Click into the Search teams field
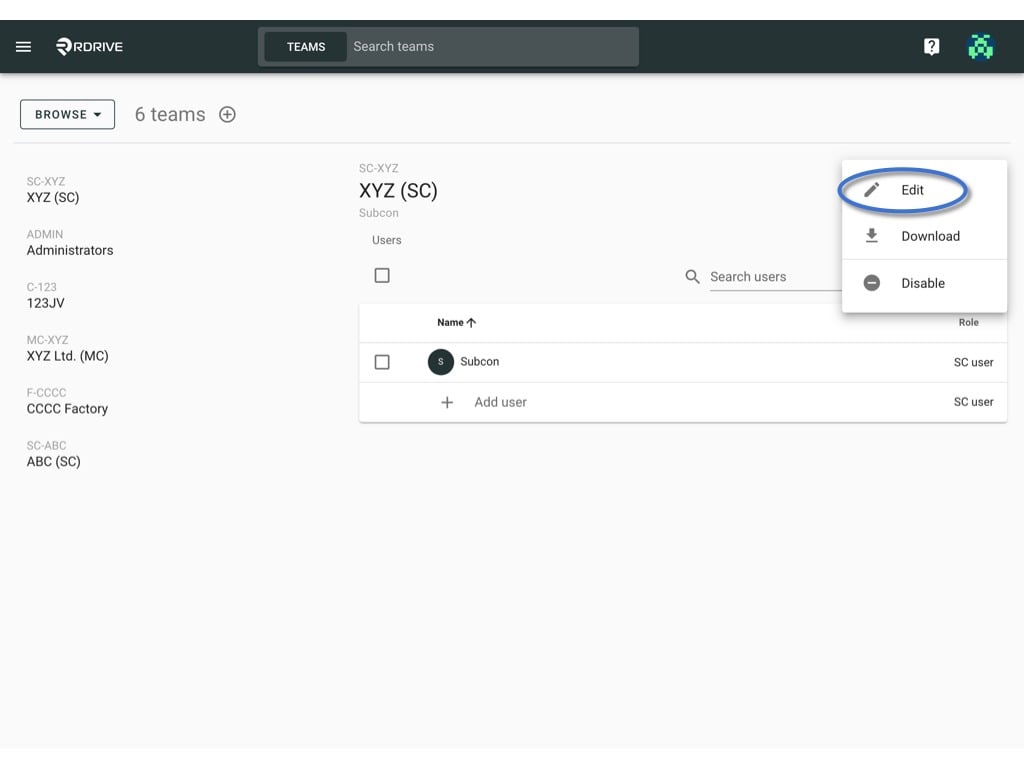The width and height of the screenshot is (1024, 768). pyautogui.click(x=492, y=46)
